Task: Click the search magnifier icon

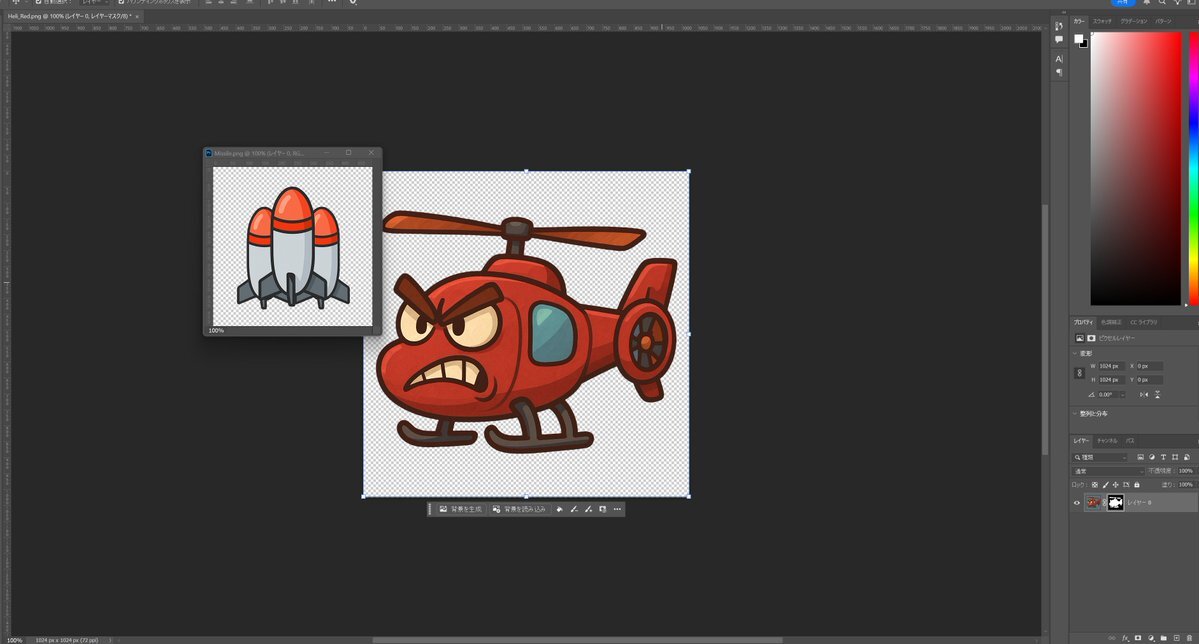Action: (1162, 2)
